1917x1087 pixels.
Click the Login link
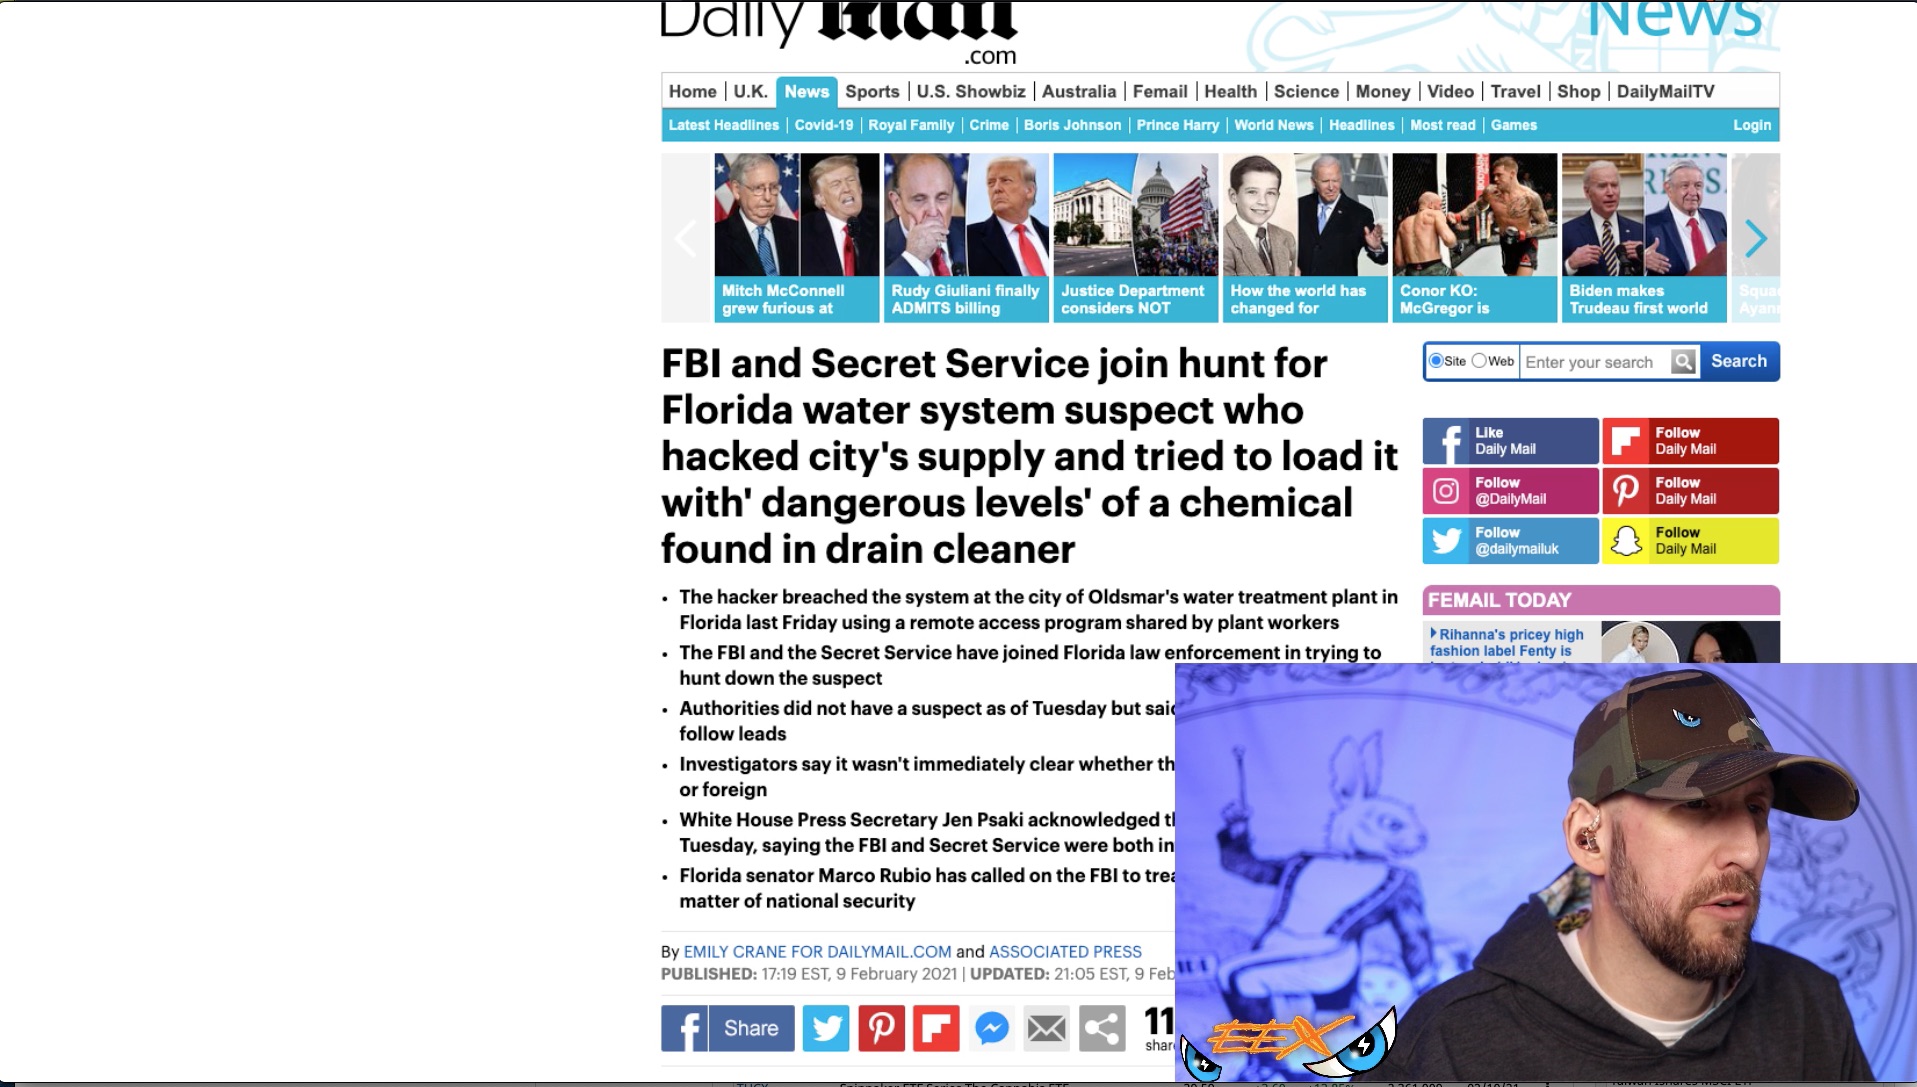tap(1752, 125)
